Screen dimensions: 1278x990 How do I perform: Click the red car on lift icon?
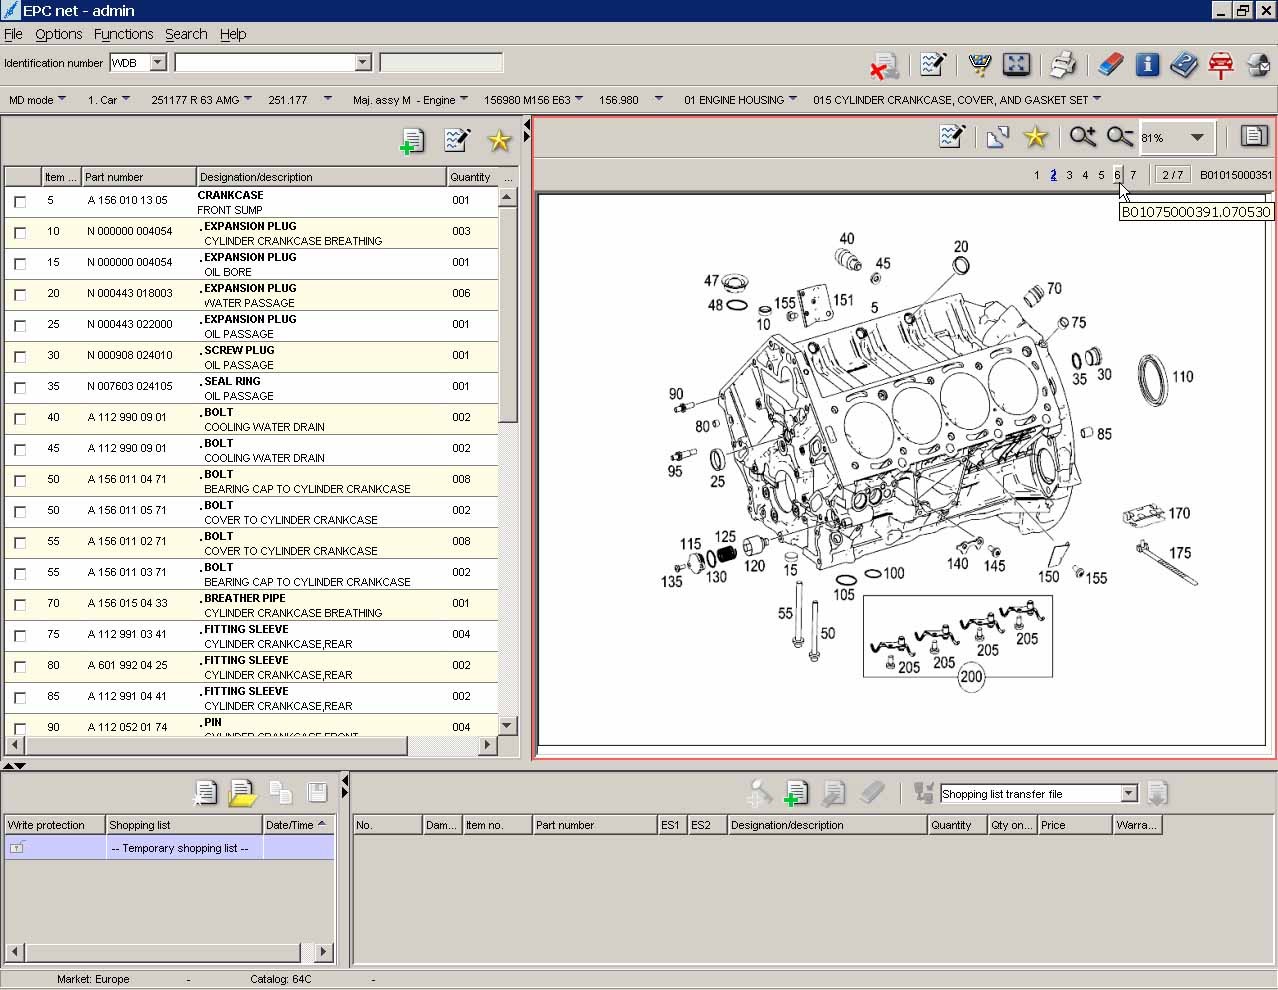pos(1221,65)
